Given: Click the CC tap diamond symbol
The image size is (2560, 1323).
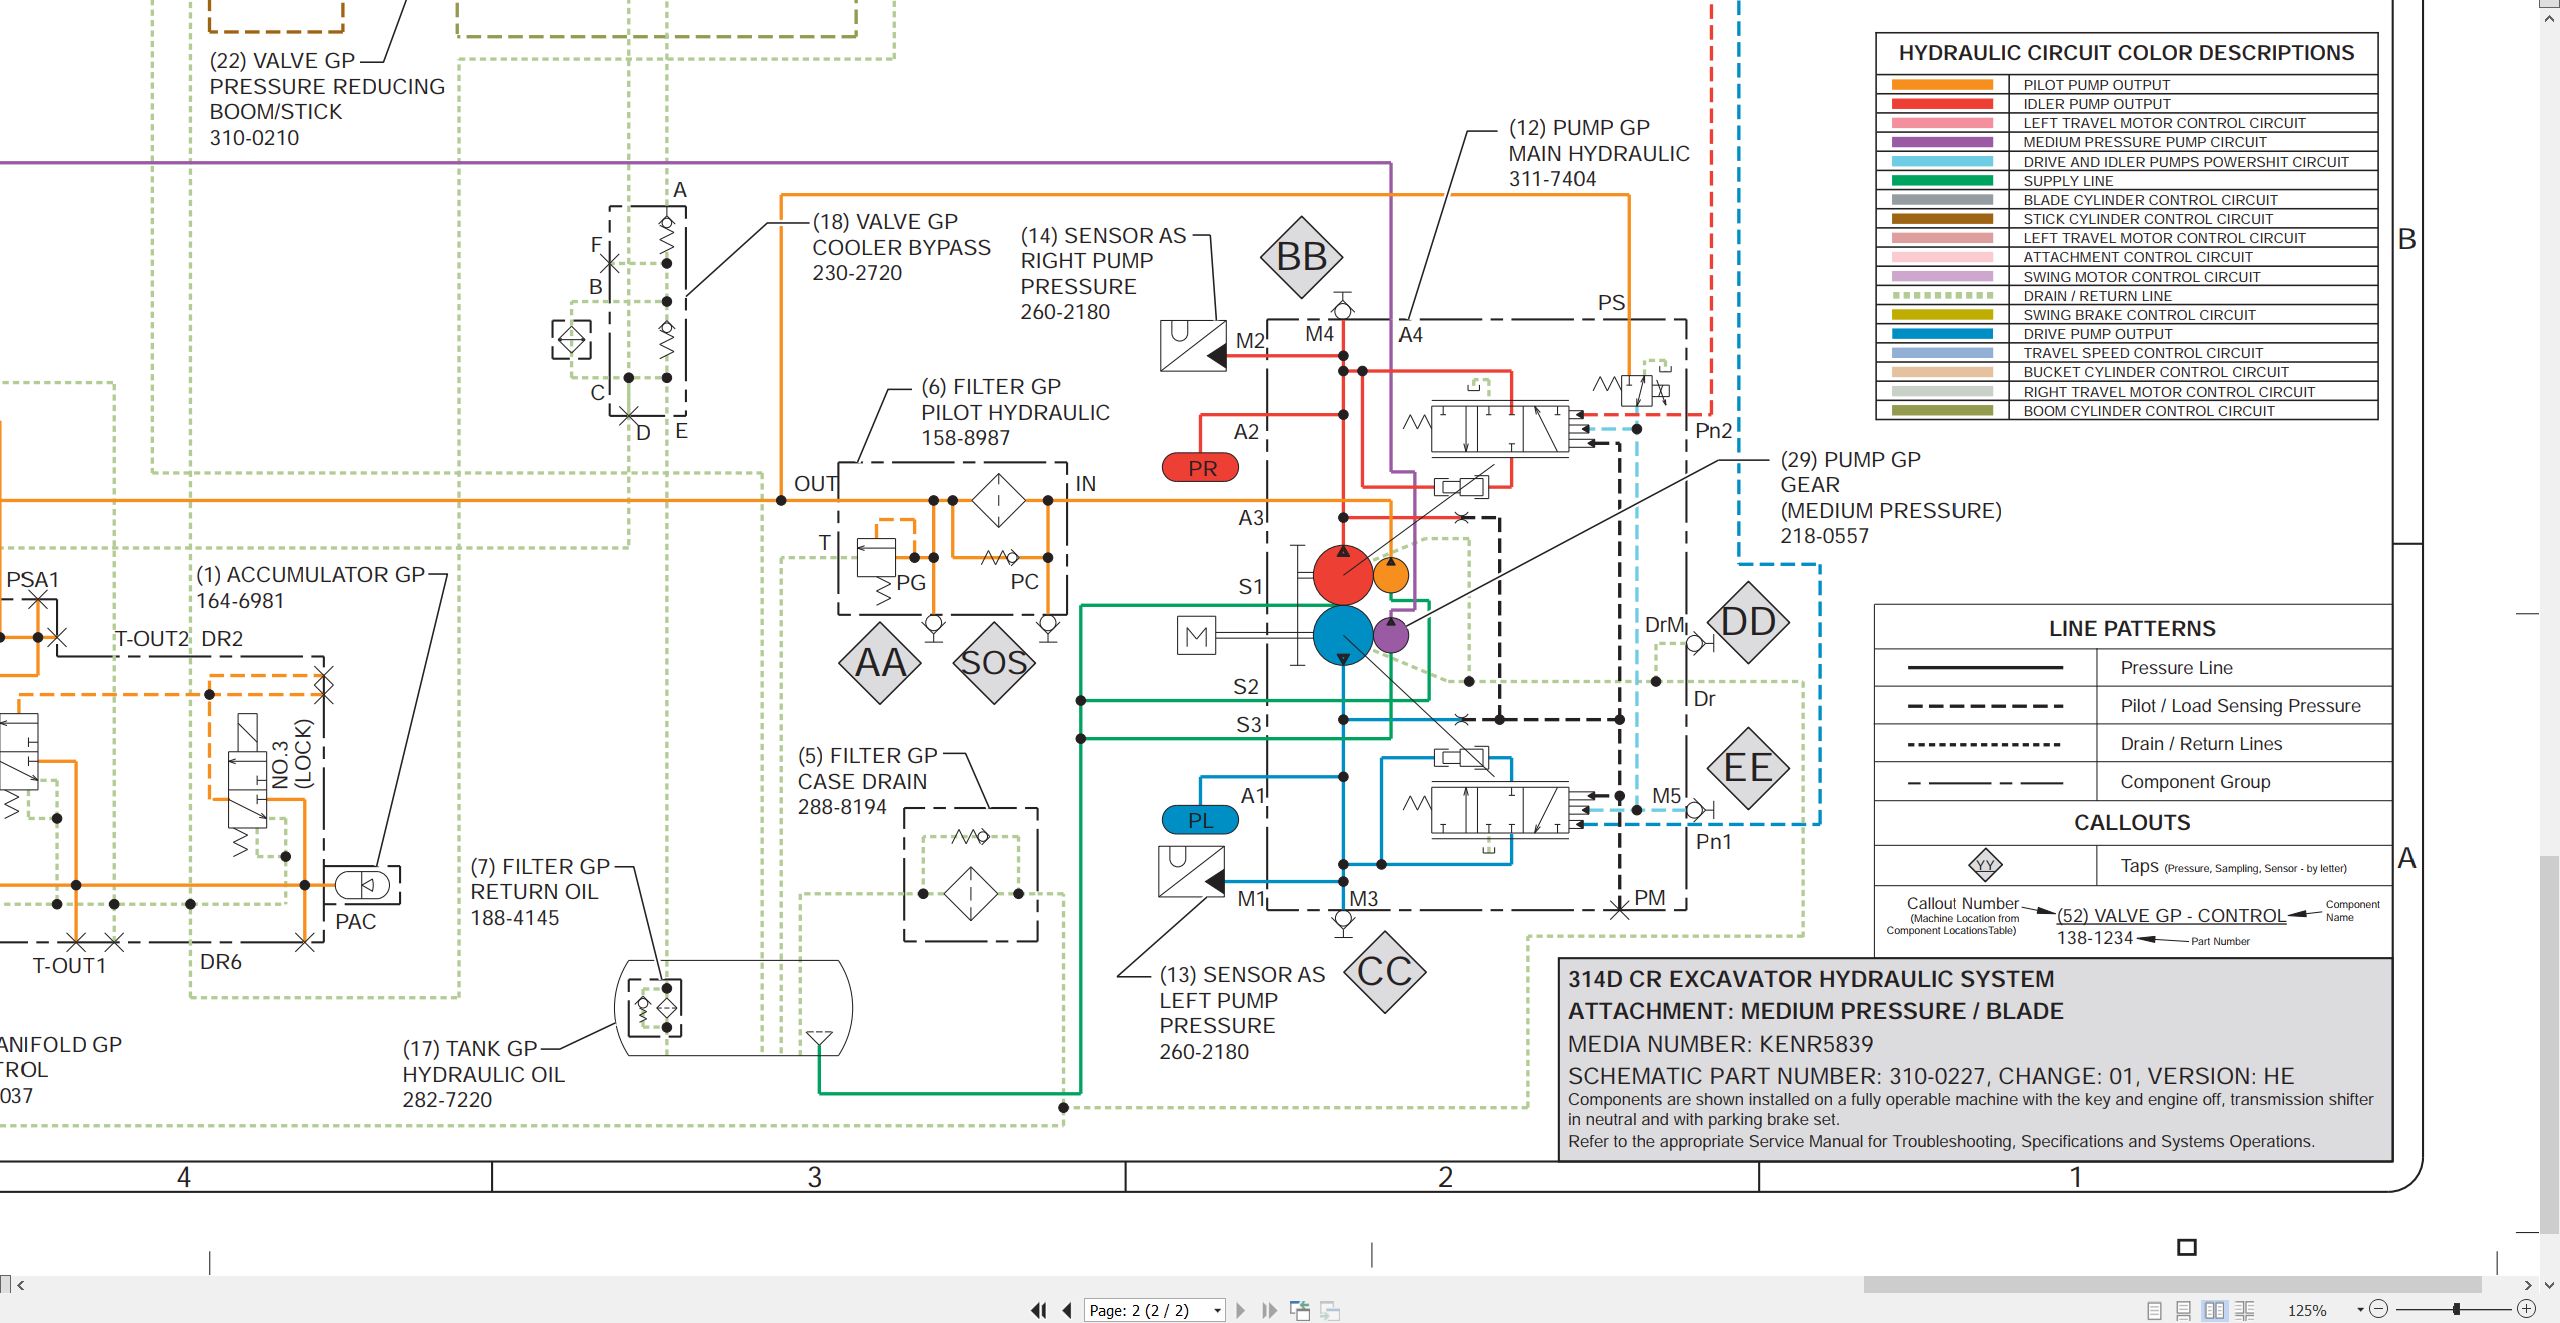Looking at the screenshot, I should pyautogui.click(x=1384, y=971).
